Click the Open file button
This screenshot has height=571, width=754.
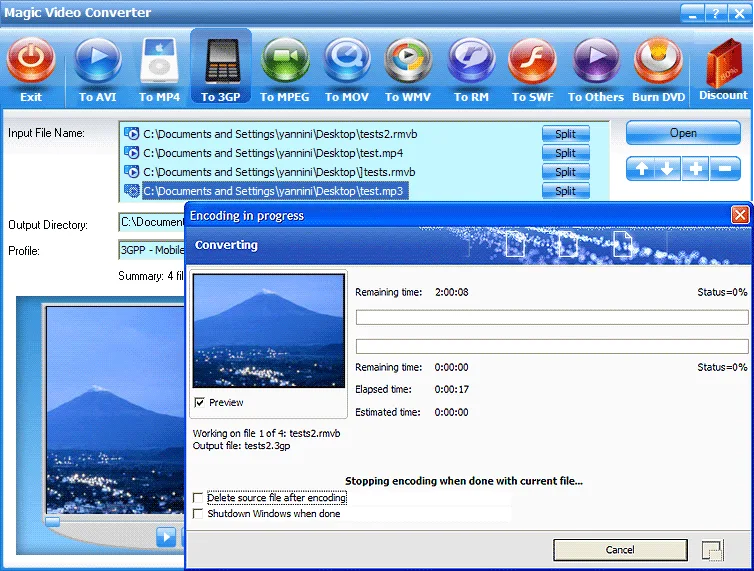[683, 133]
